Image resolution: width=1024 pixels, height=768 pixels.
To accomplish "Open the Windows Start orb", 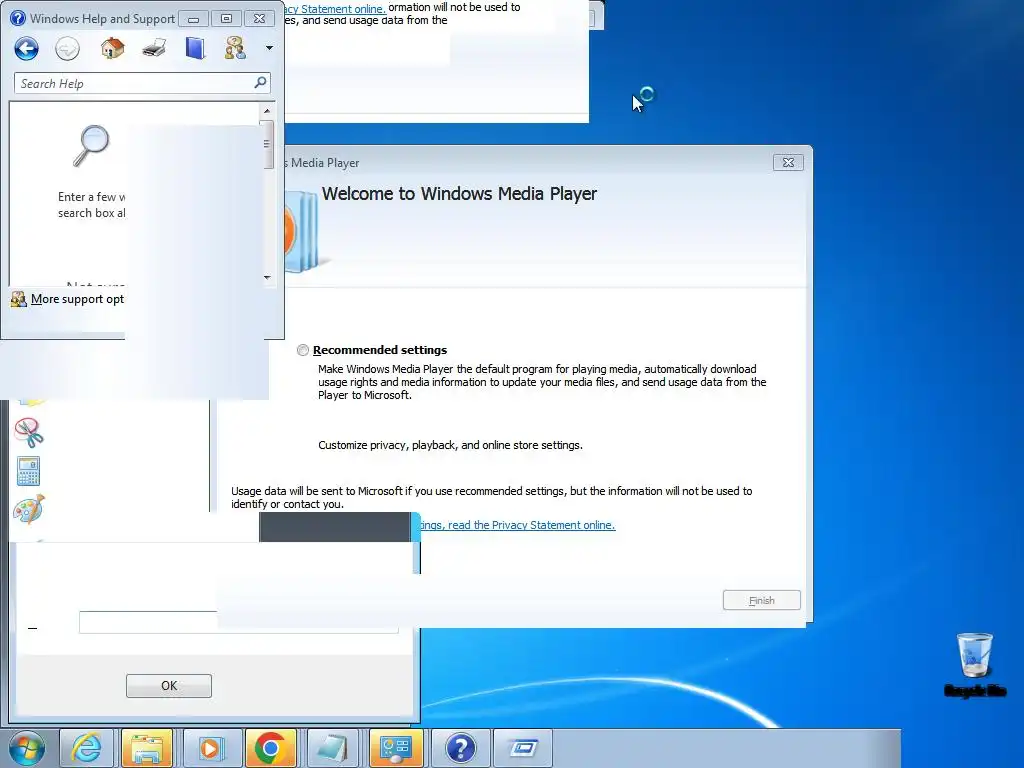I will click(27, 748).
